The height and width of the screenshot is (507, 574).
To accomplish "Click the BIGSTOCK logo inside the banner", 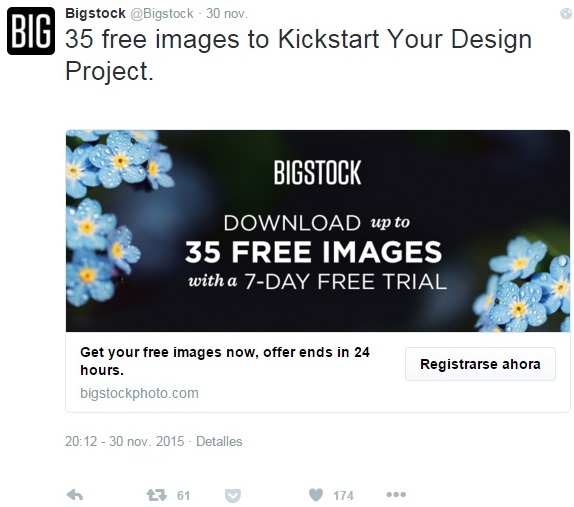I will [x=317, y=172].
